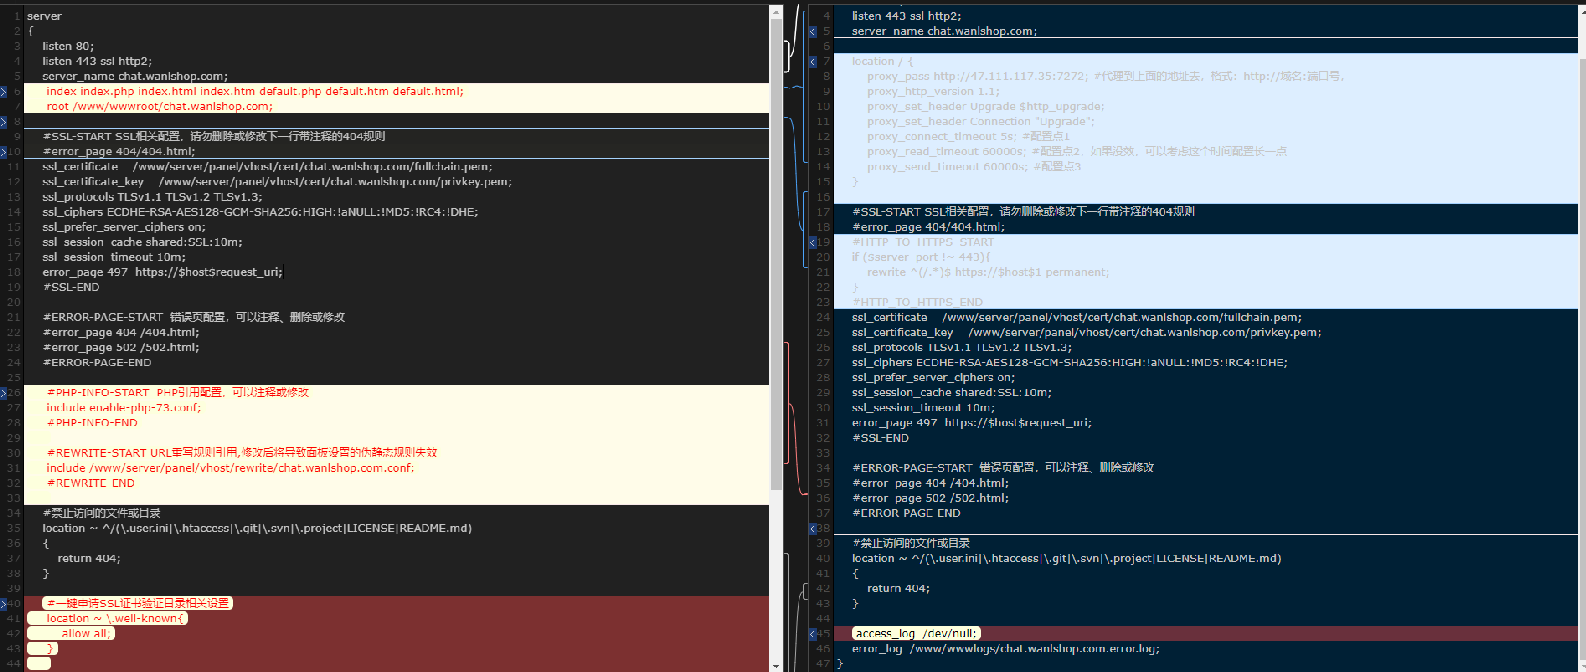Click 'listen 80;' line in left pane
1586x672 pixels.
pyautogui.click(x=68, y=46)
